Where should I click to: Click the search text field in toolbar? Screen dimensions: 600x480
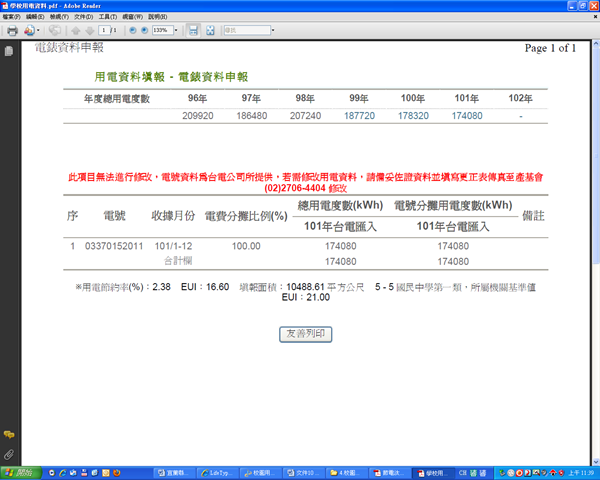[247, 30]
